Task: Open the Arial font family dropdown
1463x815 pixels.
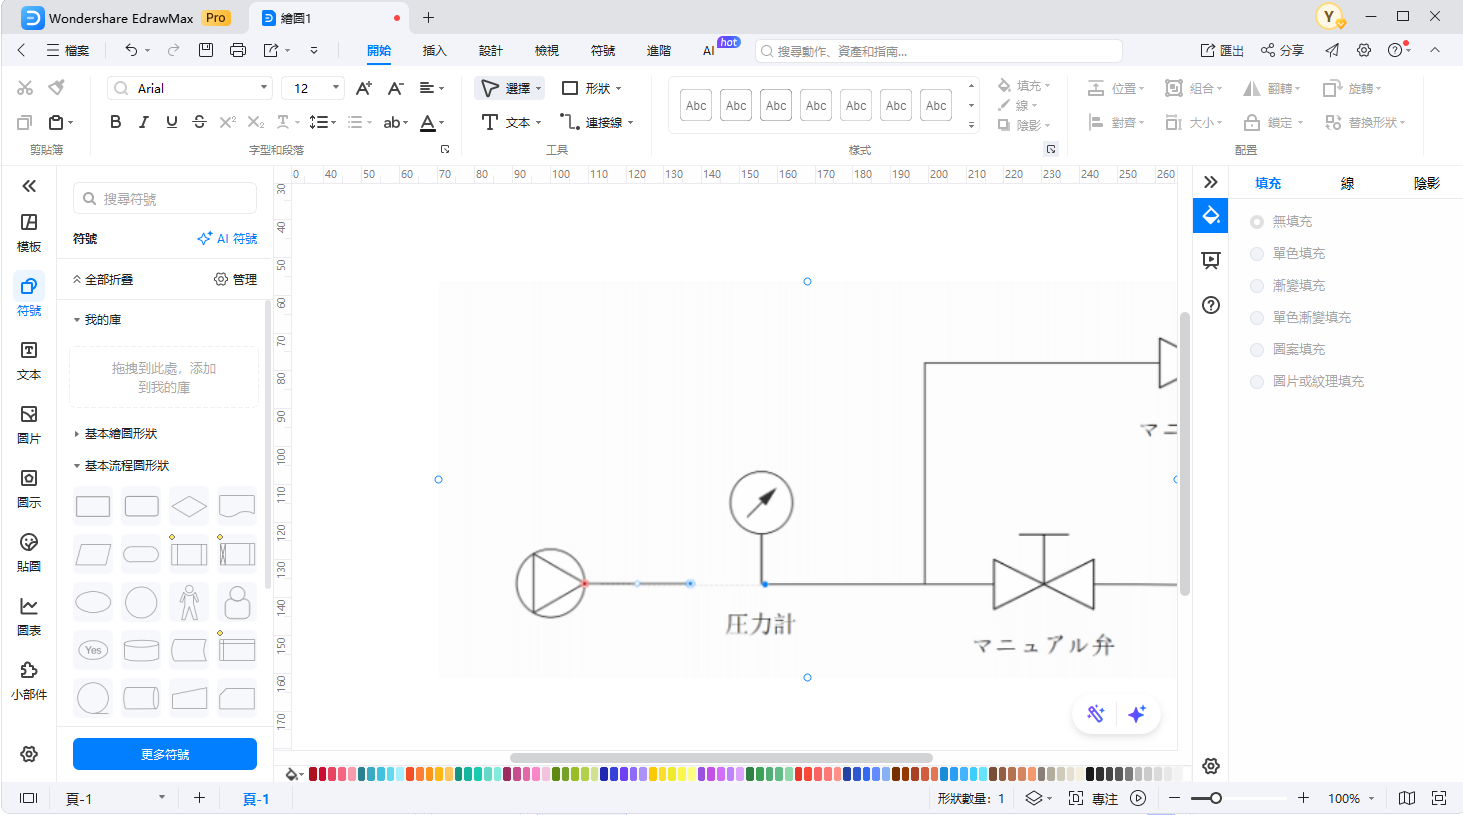Action: (190, 88)
